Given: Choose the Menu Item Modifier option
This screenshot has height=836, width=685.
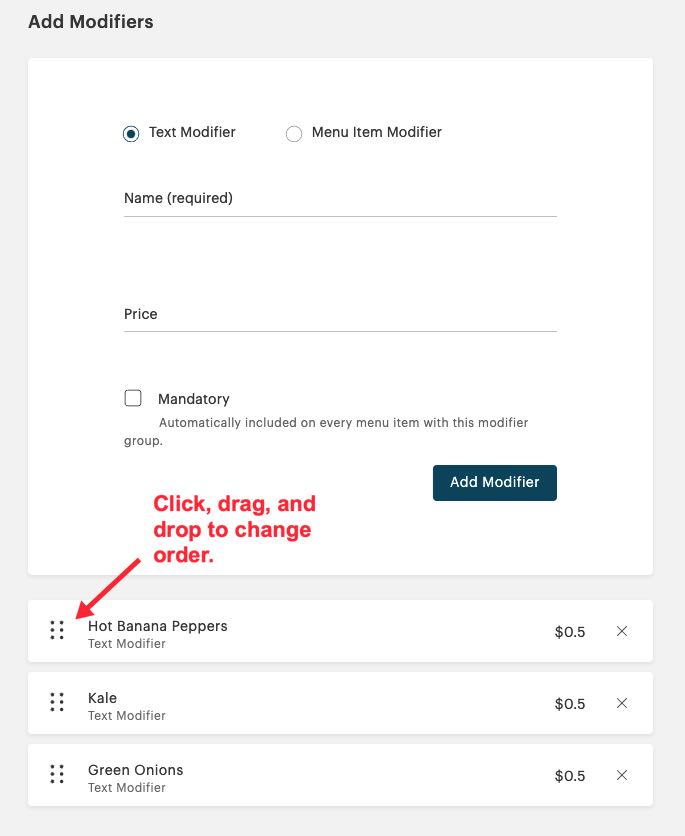Looking at the screenshot, I should pyautogui.click(x=294, y=133).
